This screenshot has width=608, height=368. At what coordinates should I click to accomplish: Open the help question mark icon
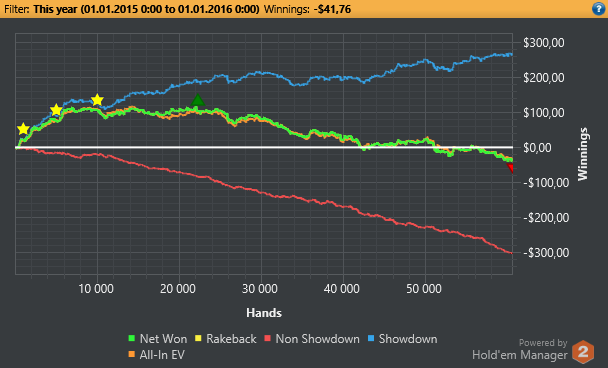(x=598, y=9)
